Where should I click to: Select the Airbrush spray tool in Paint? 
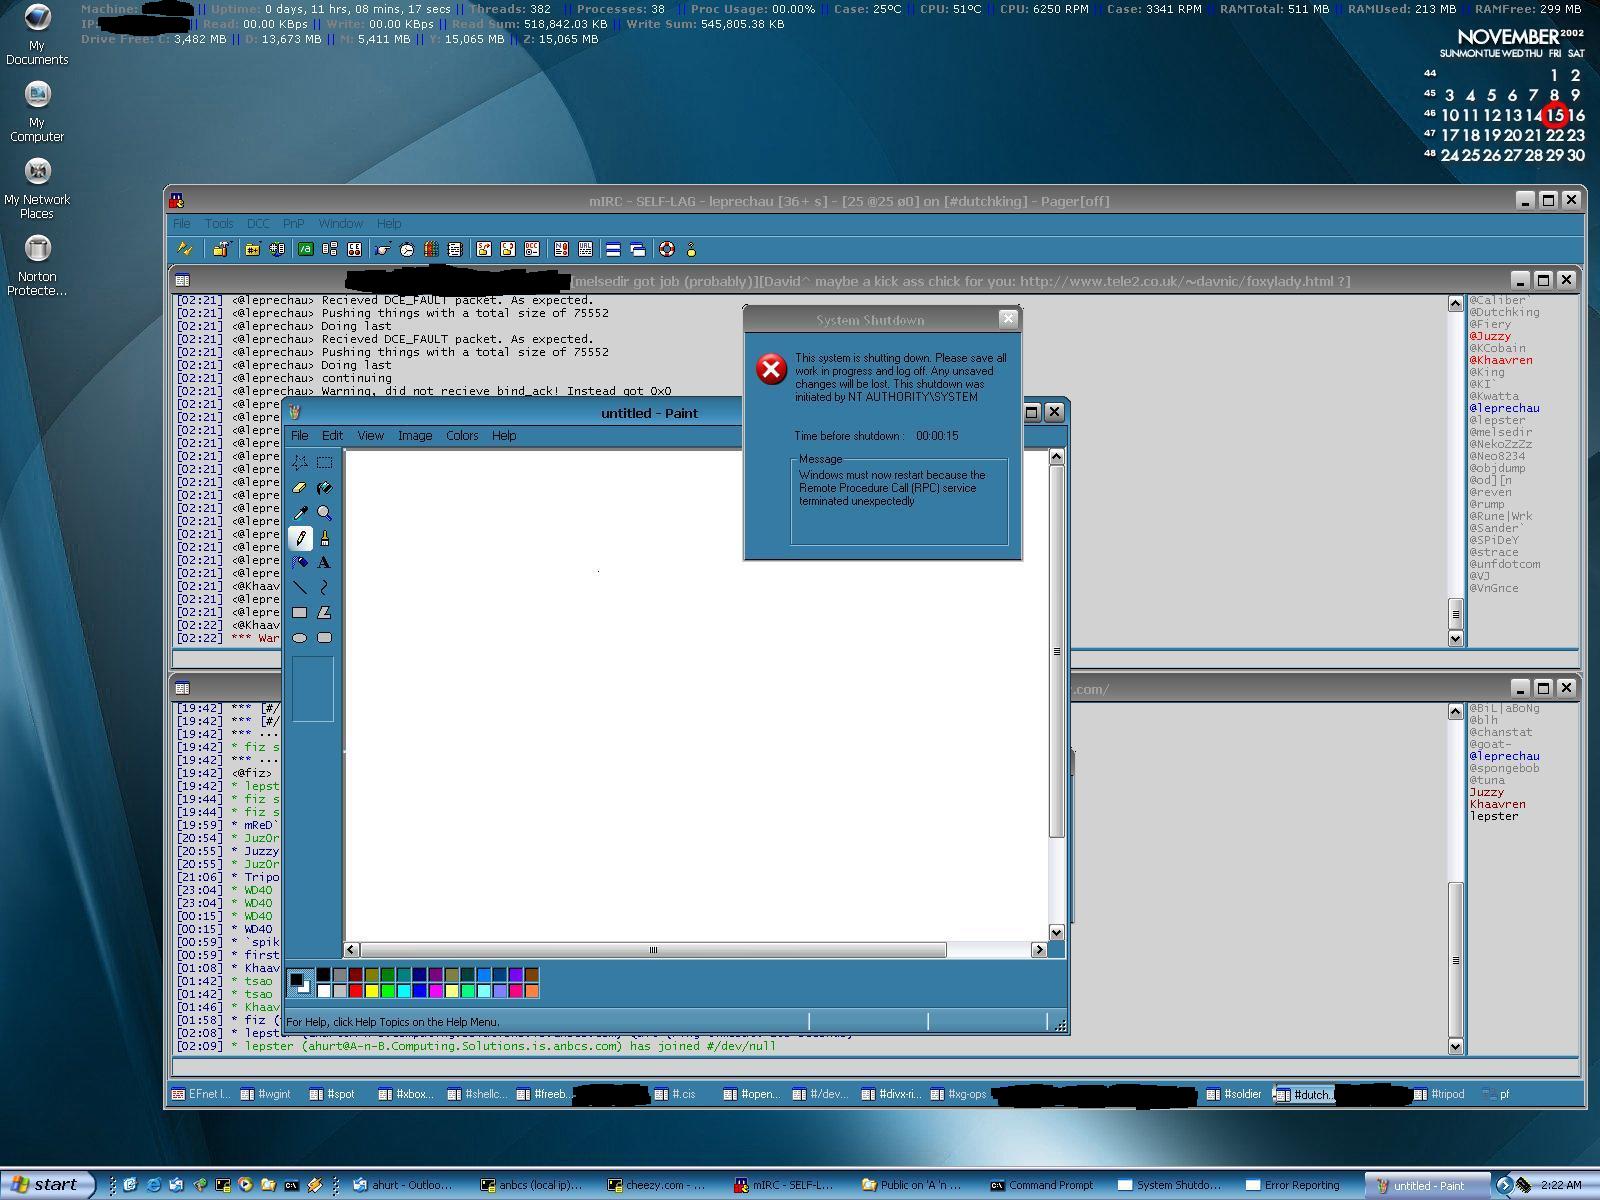click(299, 563)
